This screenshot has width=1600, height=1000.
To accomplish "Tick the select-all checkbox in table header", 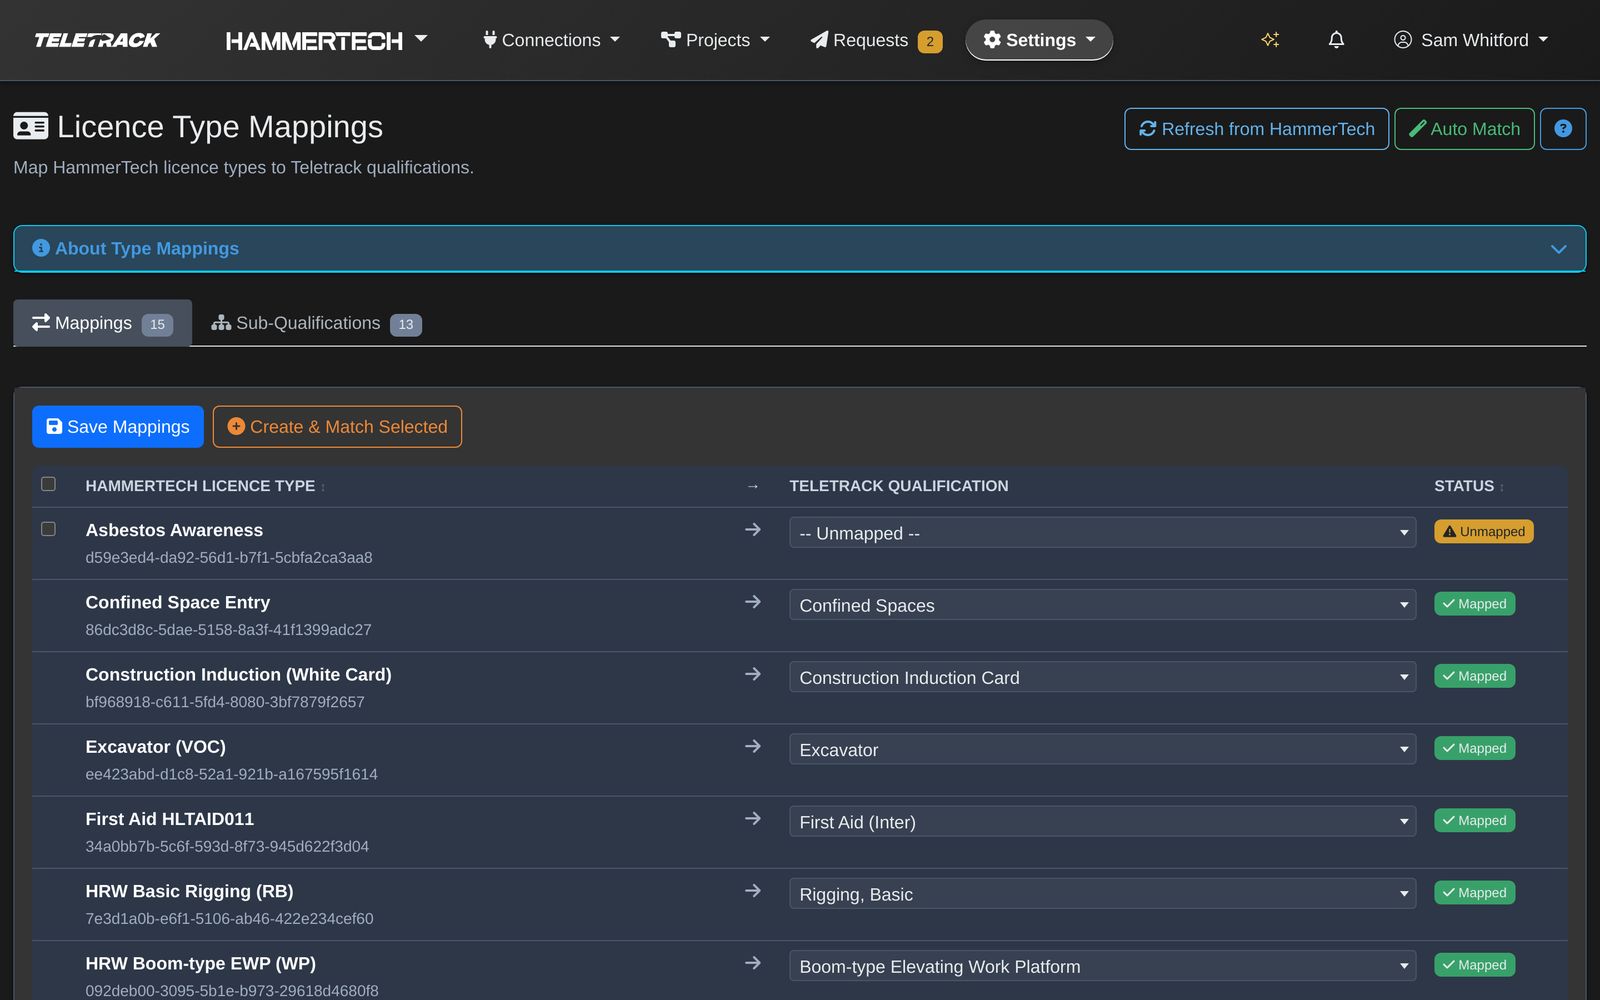I will click(48, 484).
